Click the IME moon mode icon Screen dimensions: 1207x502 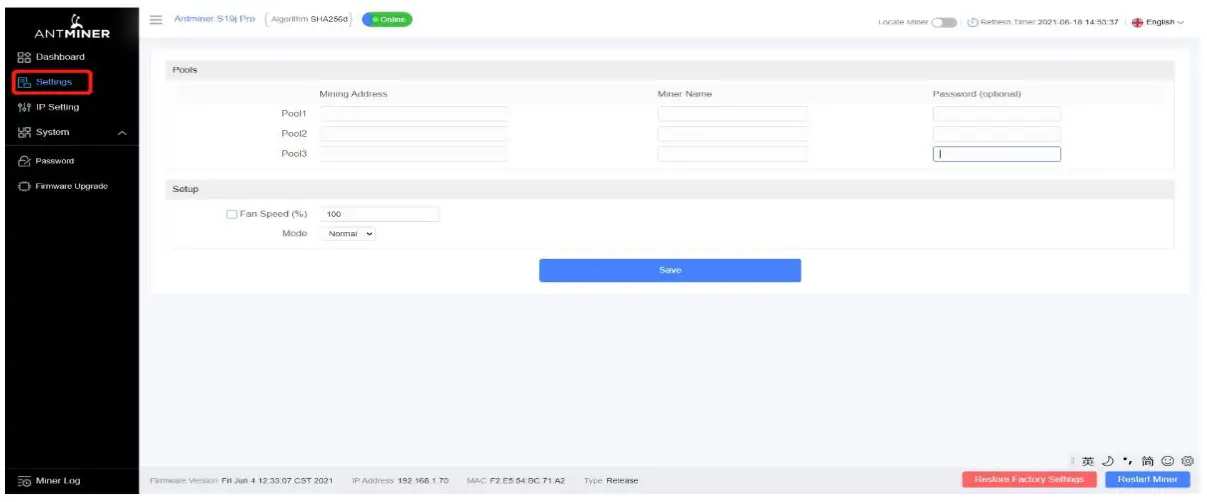1109,460
